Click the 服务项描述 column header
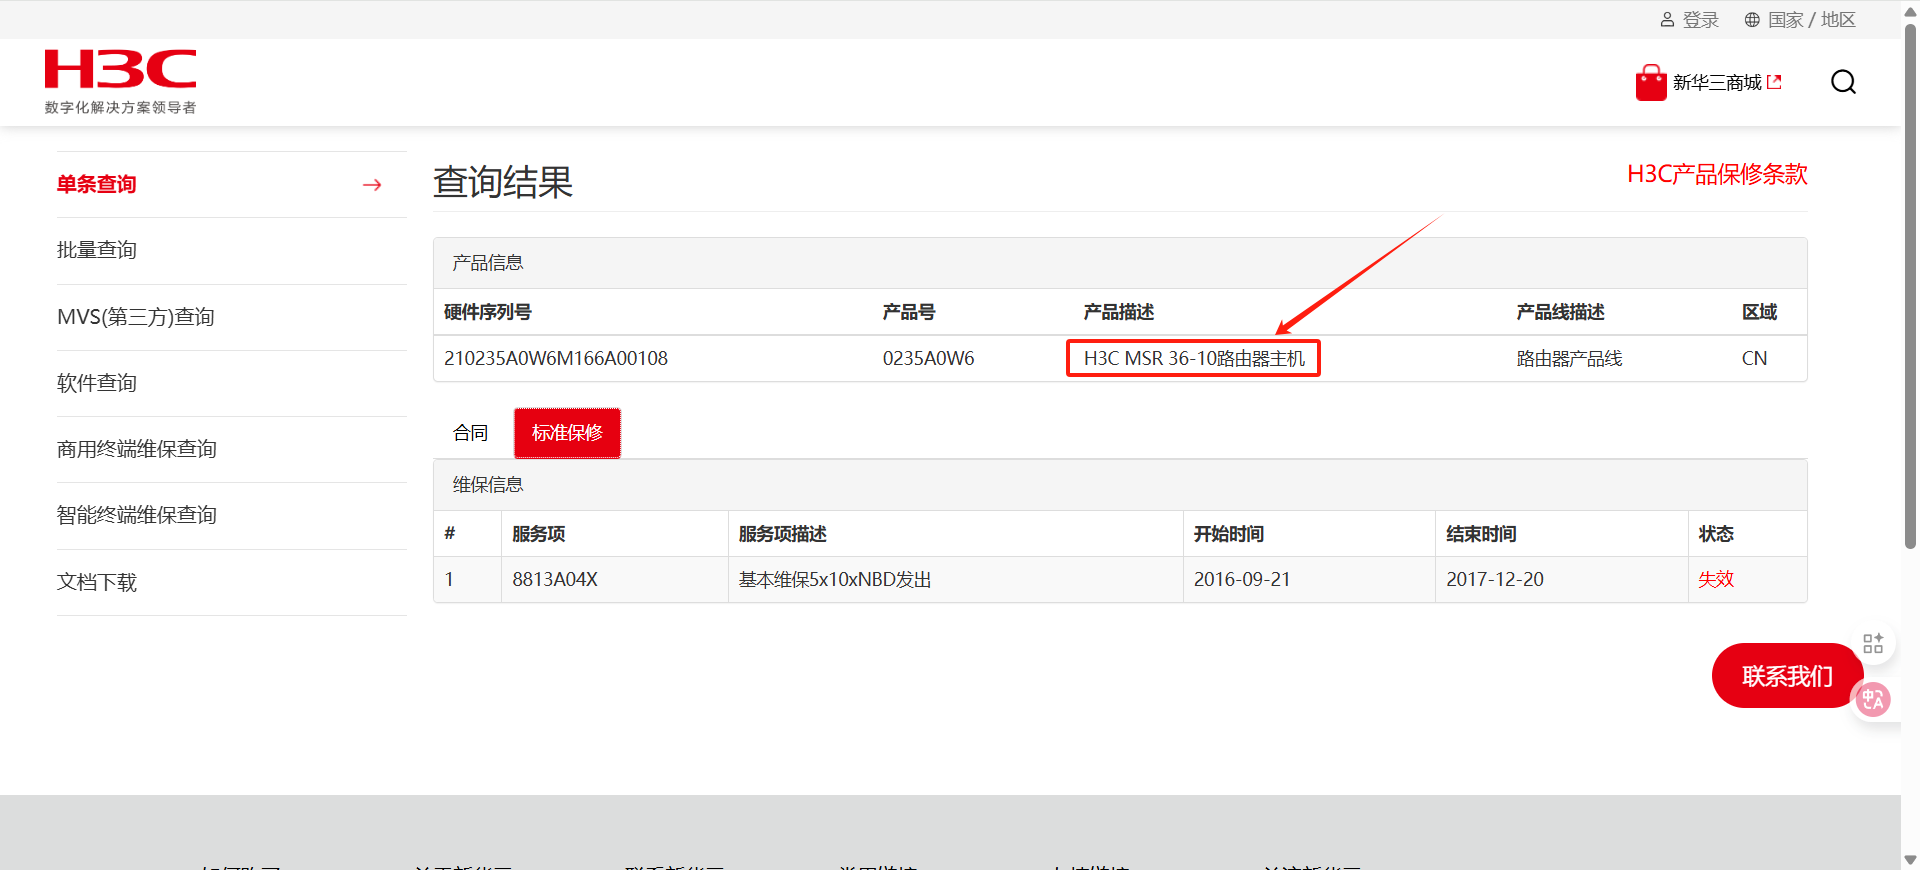 point(783,534)
